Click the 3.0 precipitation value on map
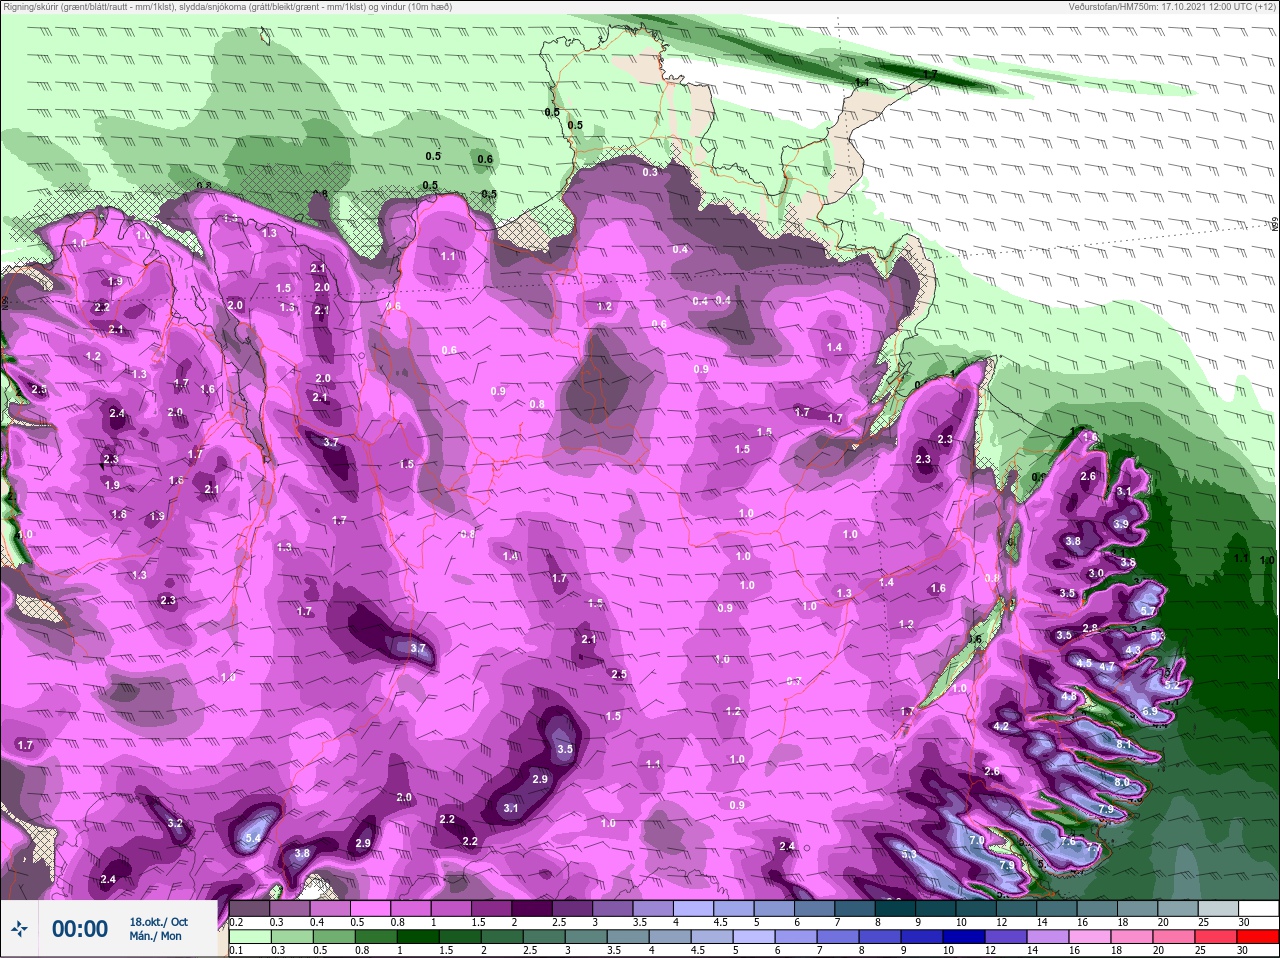 [x=1096, y=573]
